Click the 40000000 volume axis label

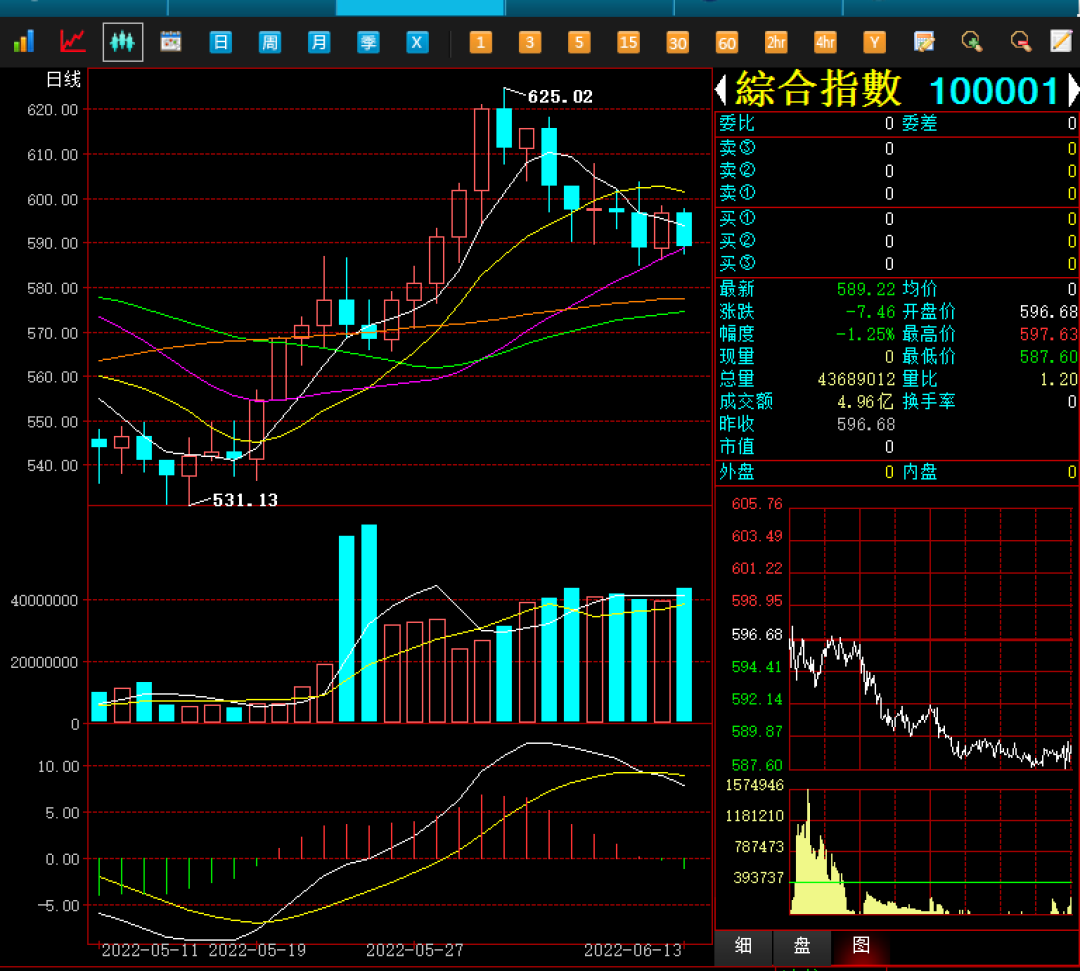pyautogui.click(x=44, y=601)
